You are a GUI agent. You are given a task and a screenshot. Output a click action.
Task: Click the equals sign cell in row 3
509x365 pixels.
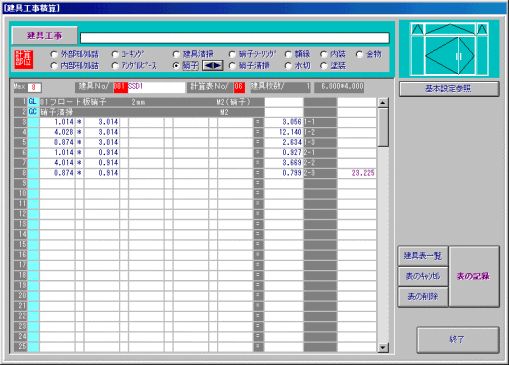click(x=258, y=122)
